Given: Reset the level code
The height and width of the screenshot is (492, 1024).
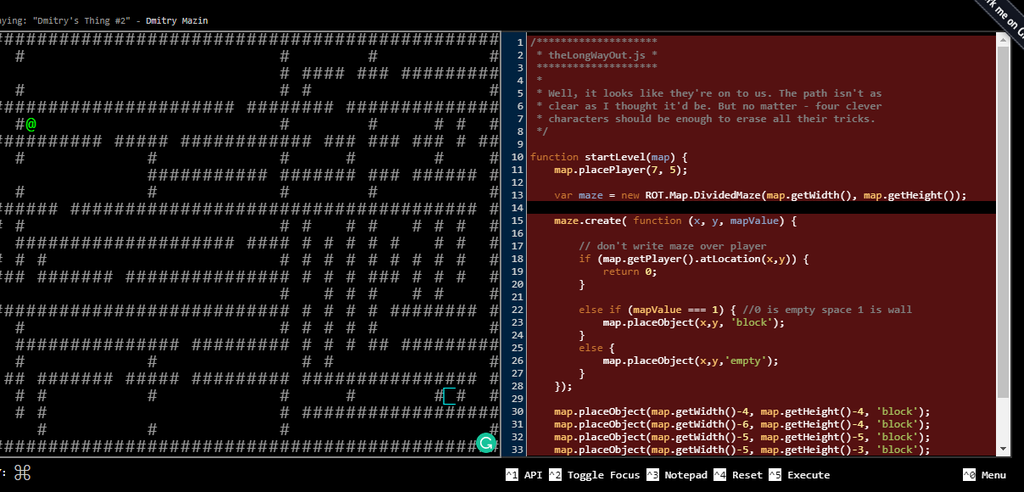Looking at the screenshot, I should [x=747, y=475].
